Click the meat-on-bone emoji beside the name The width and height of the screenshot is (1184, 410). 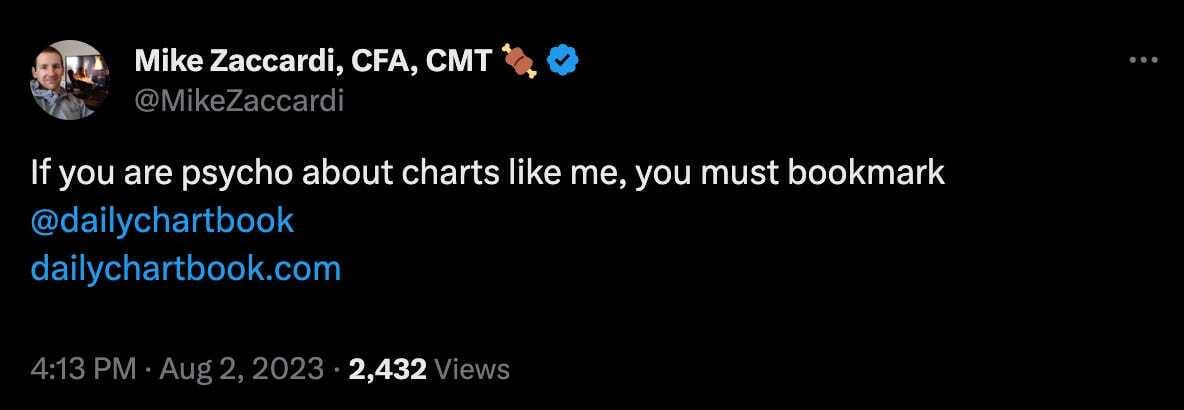520,62
